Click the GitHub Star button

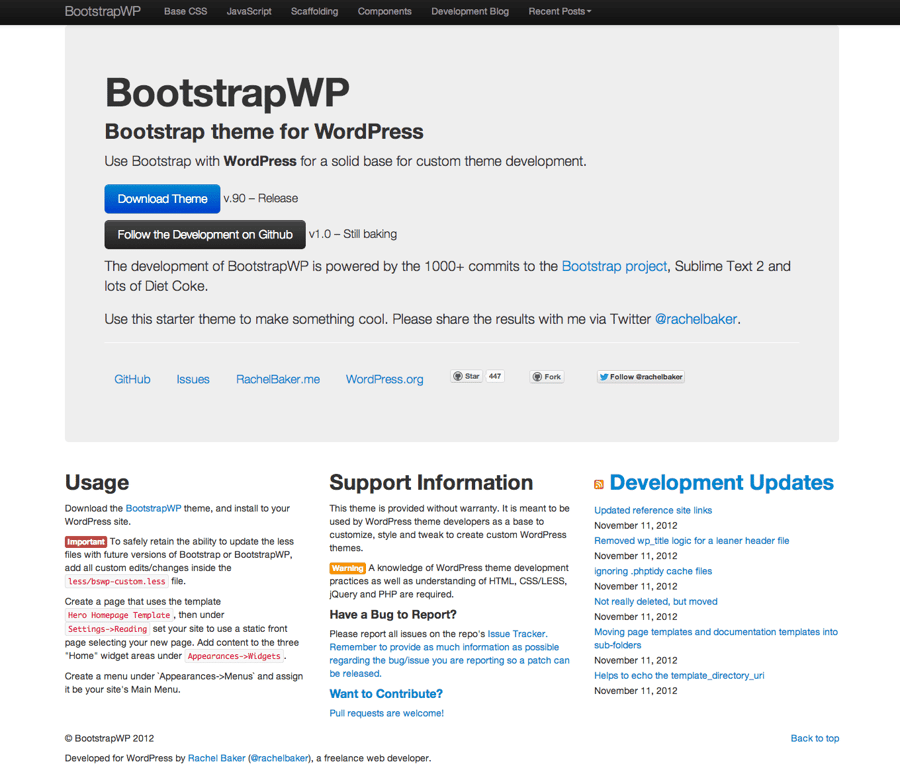pyautogui.click(x=466, y=377)
